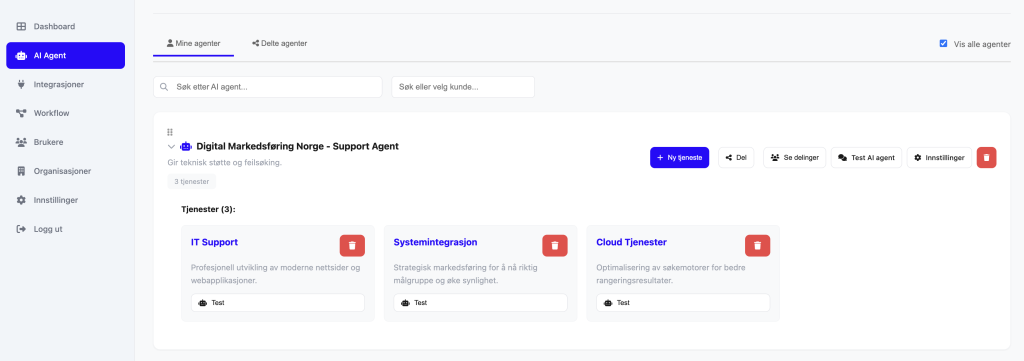The width and height of the screenshot is (1024, 361).
Task: Click Test under Cloud Tjenester
Action: tap(683, 303)
